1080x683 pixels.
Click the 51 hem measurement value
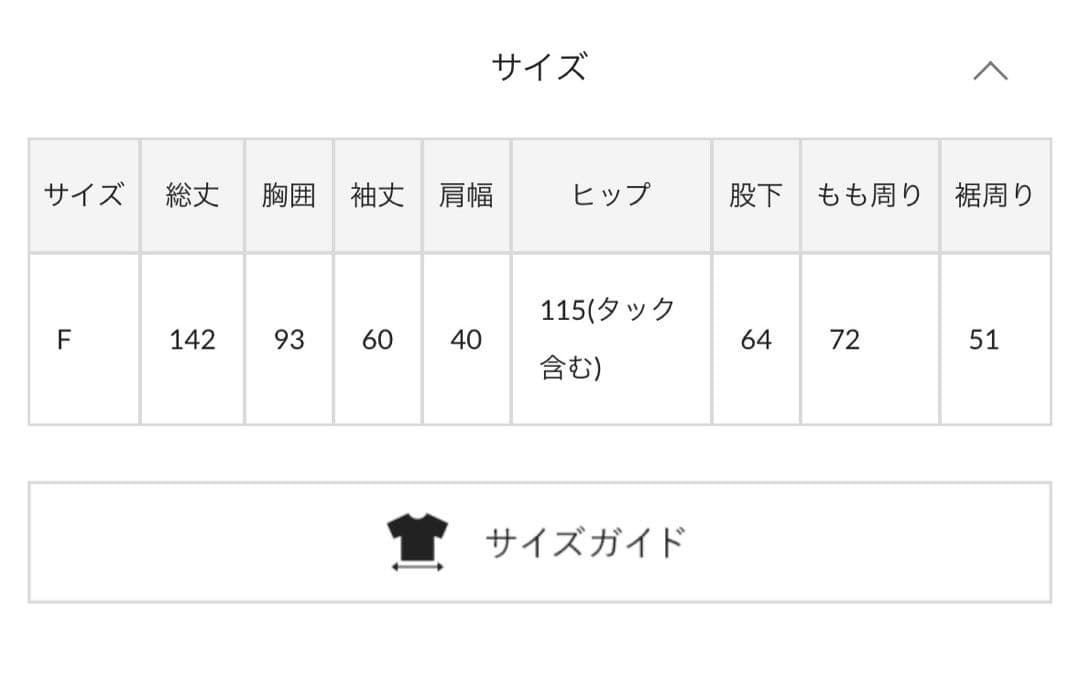click(983, 340)
